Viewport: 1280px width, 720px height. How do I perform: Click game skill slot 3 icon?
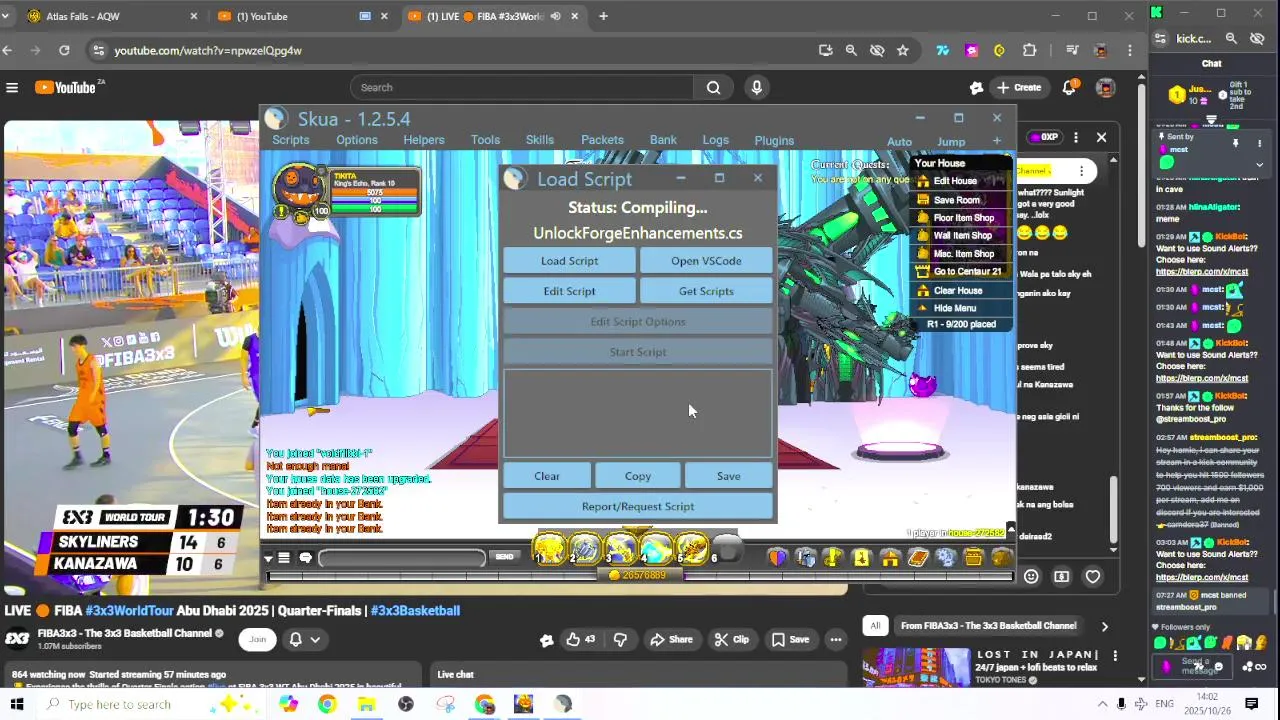621,549
